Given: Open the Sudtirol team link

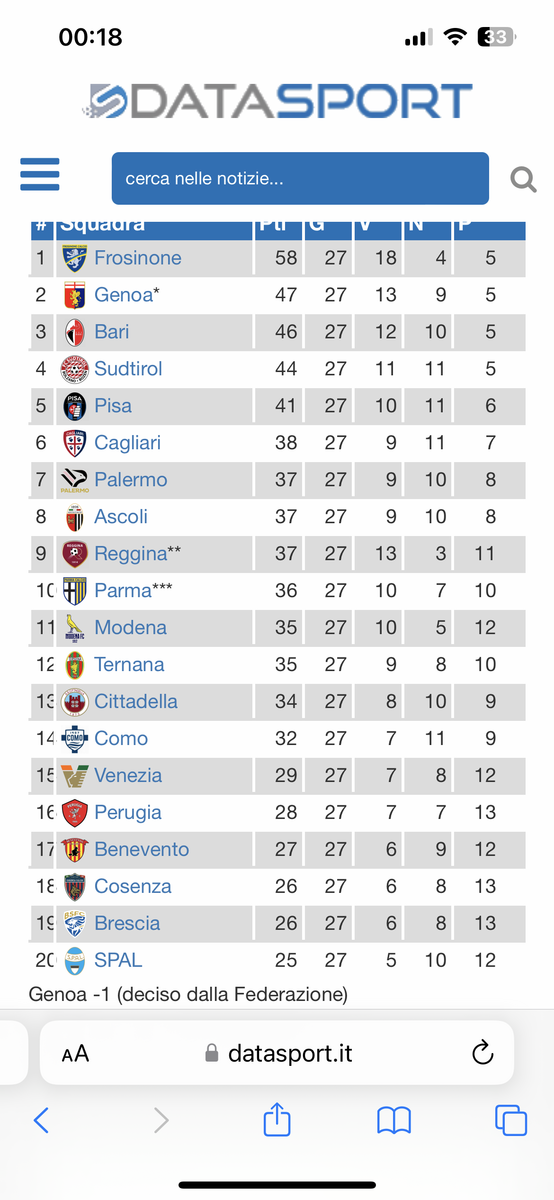Looking at the screenshot, I should point(129,368).
